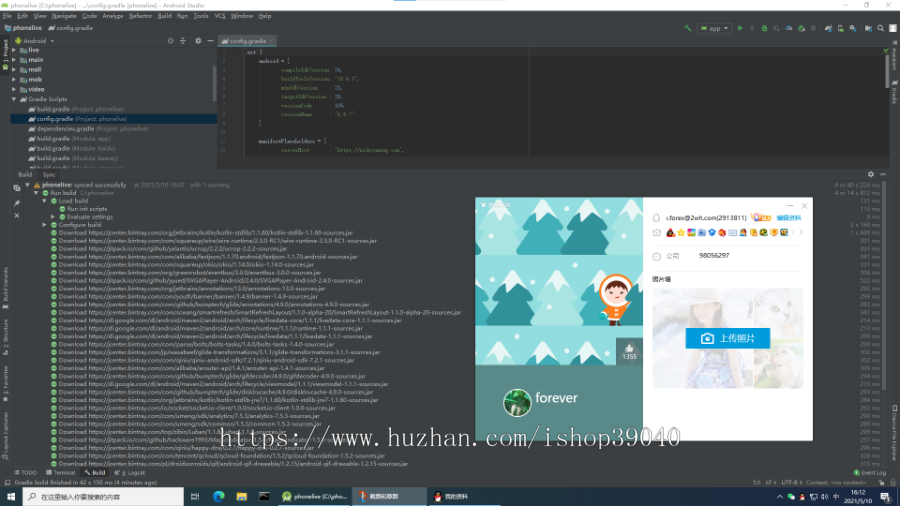The image size is (900, 506).
Task: Sync project with Gradle files elephant icon
Action: (x=828, y=28)
